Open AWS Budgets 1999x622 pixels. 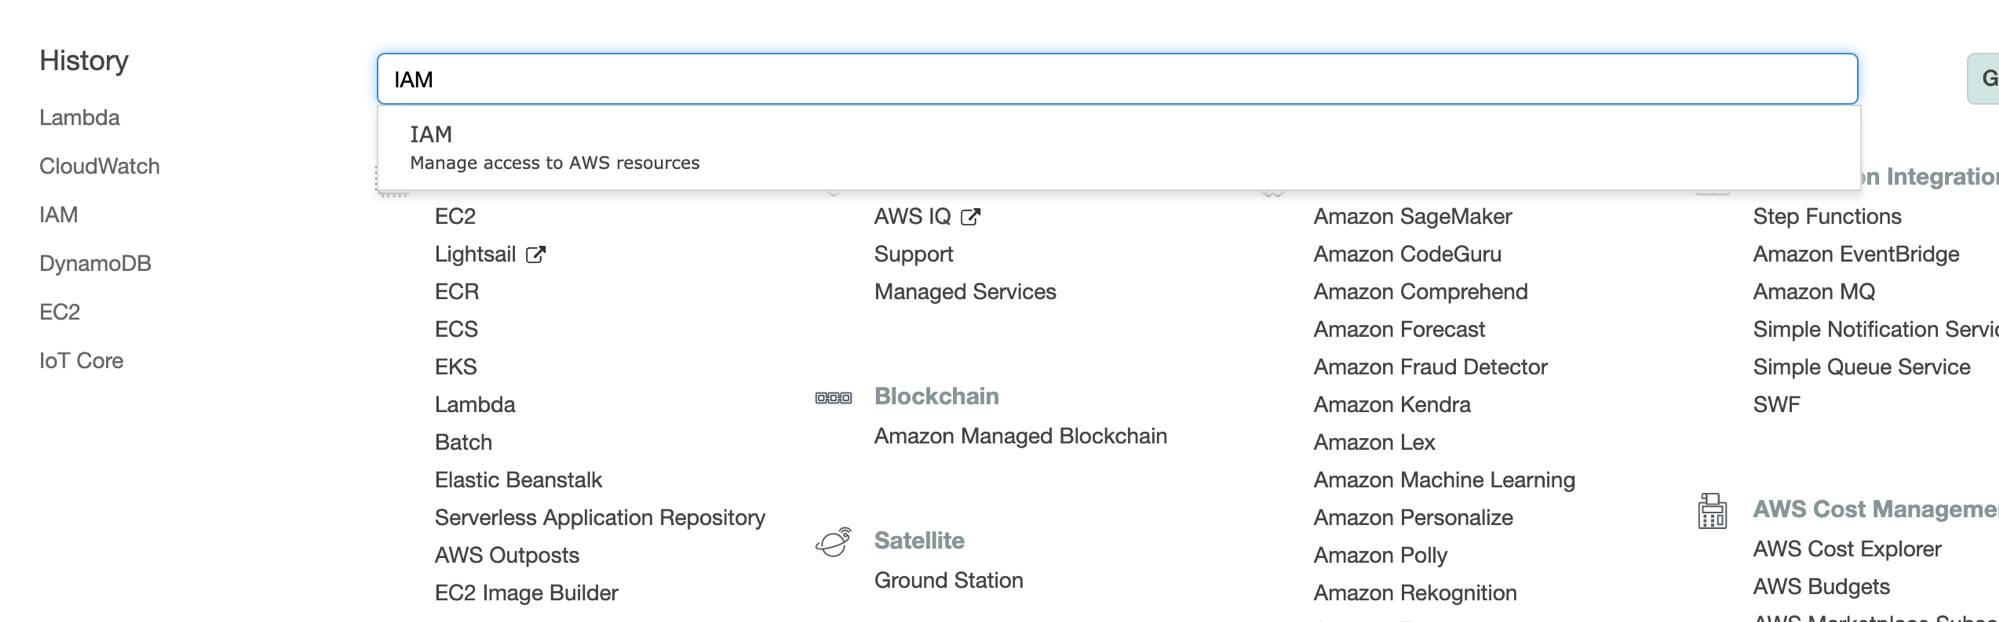1821,587
